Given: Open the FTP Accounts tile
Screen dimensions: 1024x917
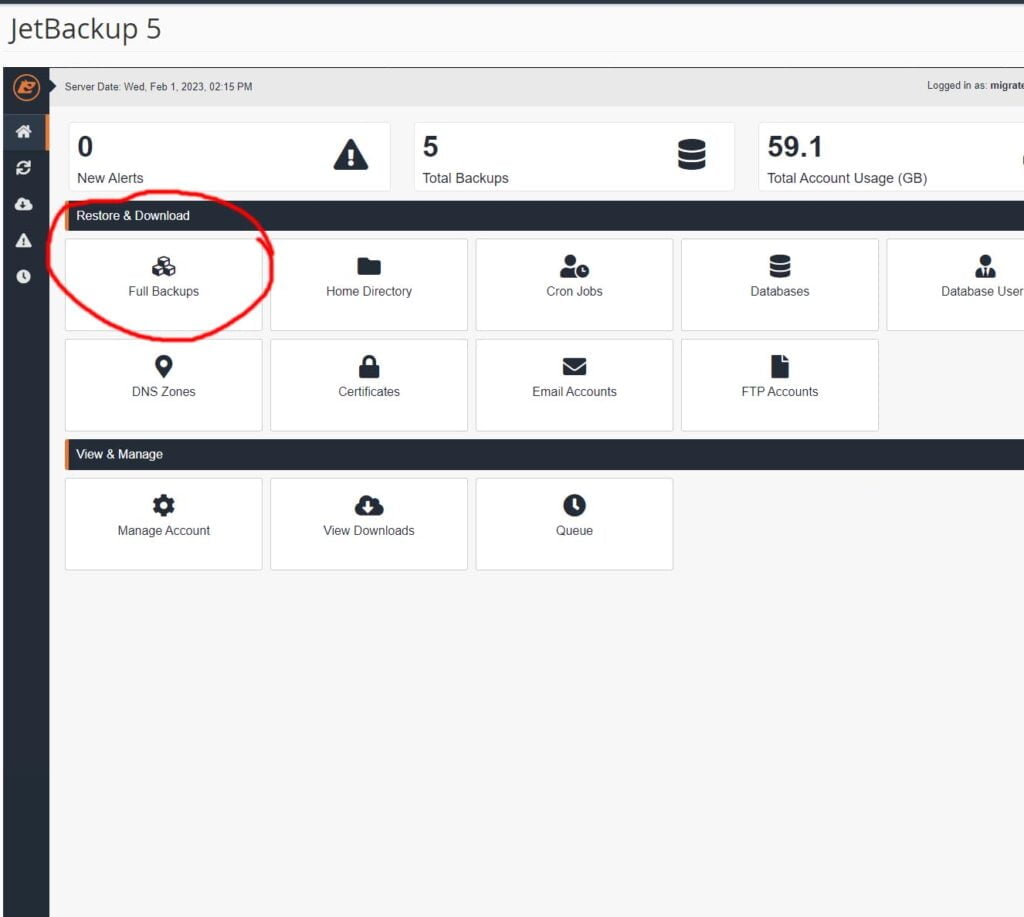Looking at the screenshot, I should point(780,385).
